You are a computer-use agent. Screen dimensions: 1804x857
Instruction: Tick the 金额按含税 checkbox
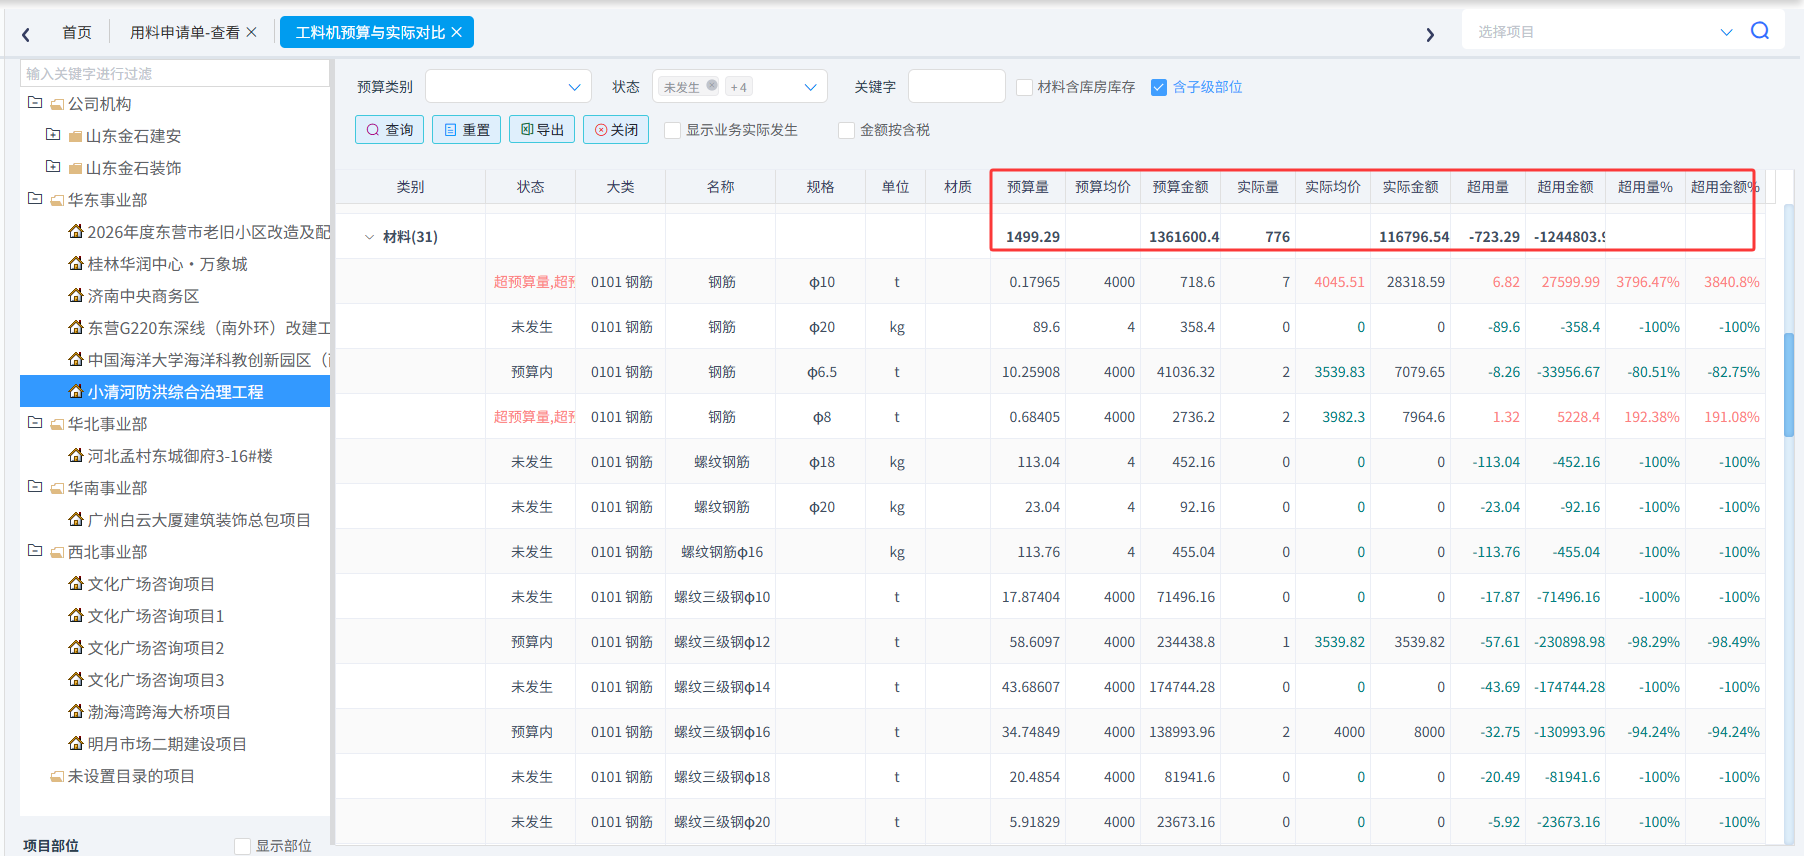[x=847, y=130]
